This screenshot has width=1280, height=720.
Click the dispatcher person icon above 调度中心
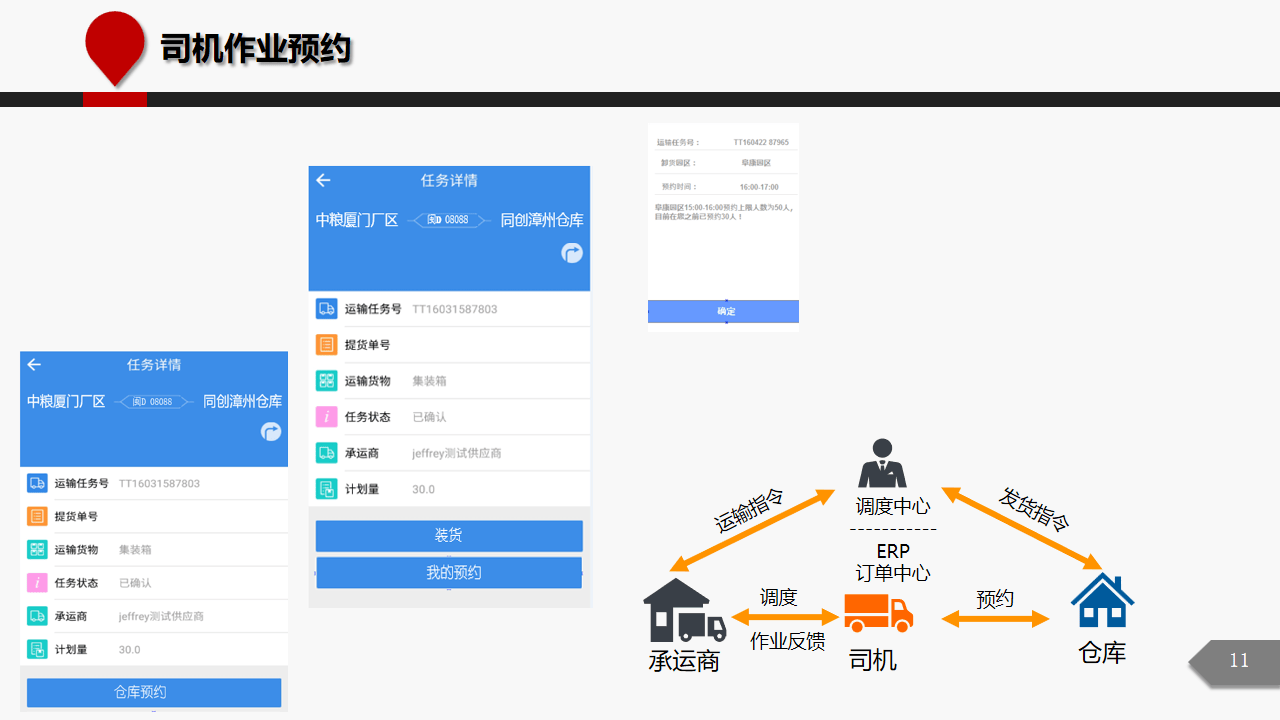pos(882,464)
